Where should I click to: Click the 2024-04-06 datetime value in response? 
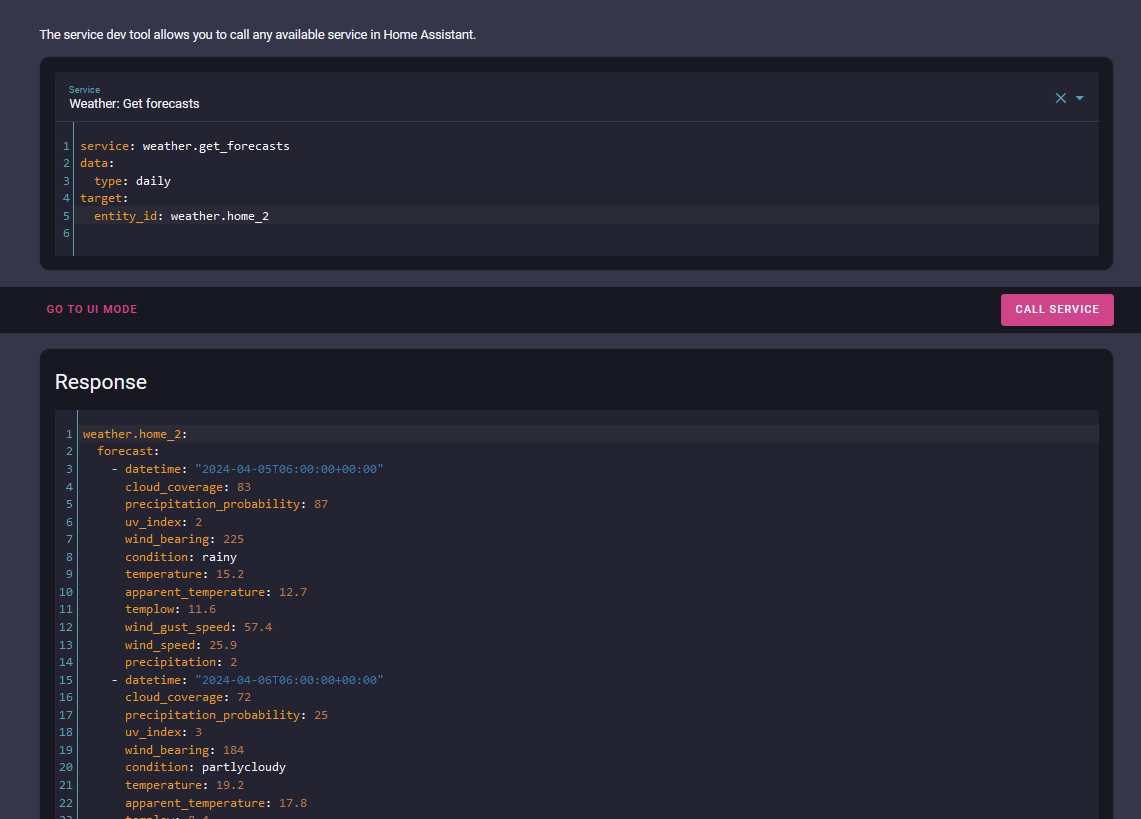[x=289, y=680]
